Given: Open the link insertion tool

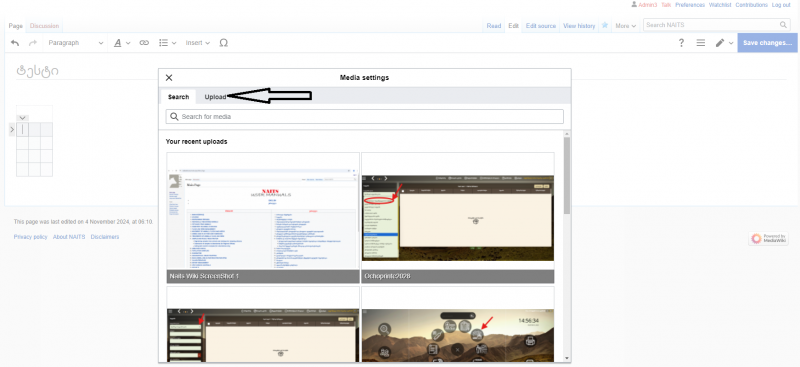Looking at the screenshot, I should coord(144,43).
